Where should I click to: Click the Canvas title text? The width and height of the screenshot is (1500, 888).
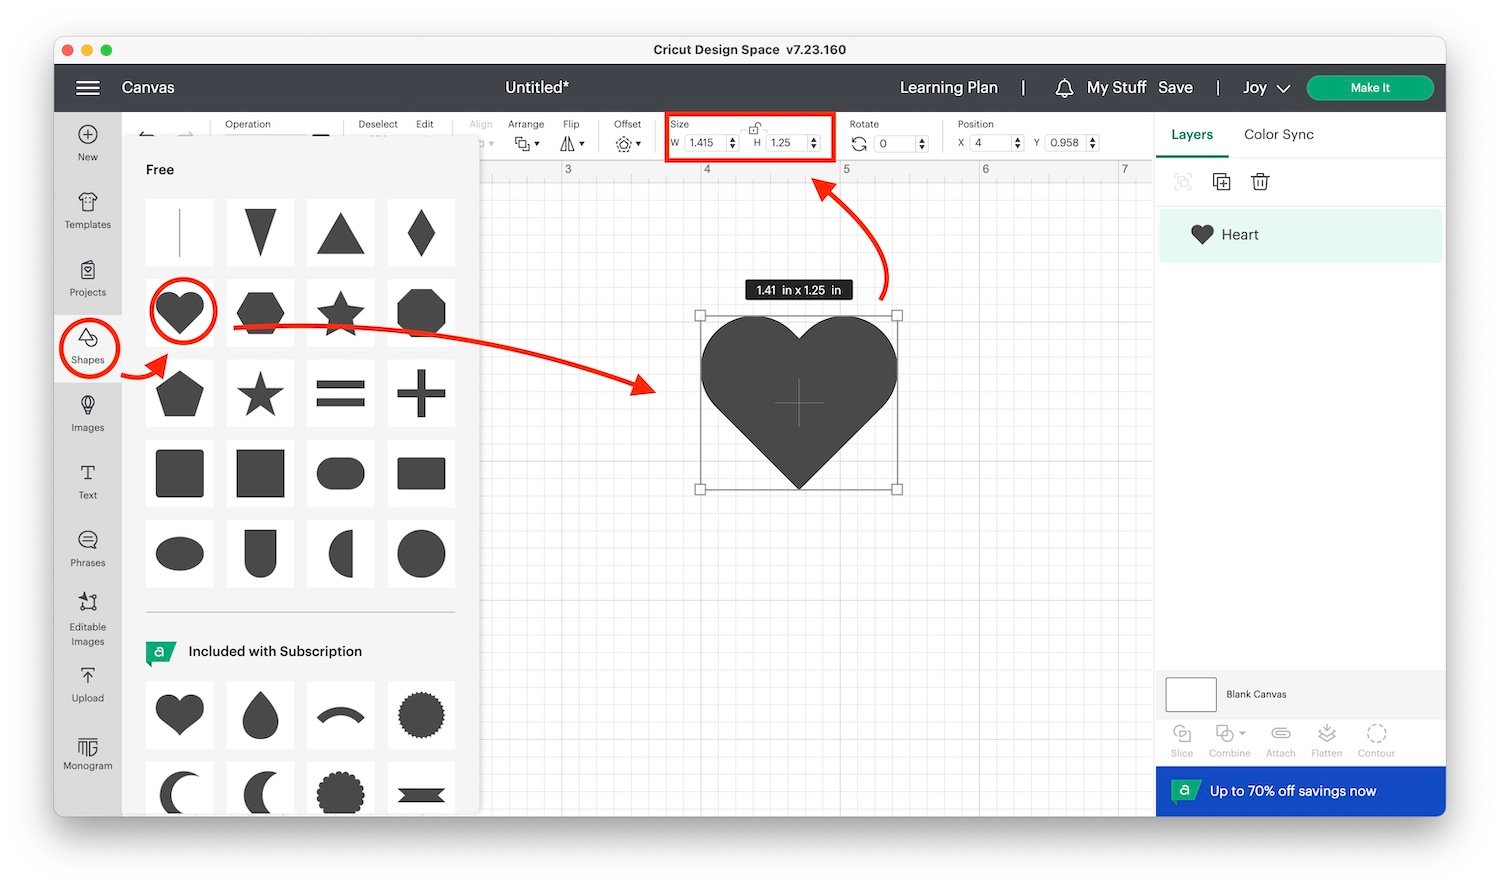[148, 88]
